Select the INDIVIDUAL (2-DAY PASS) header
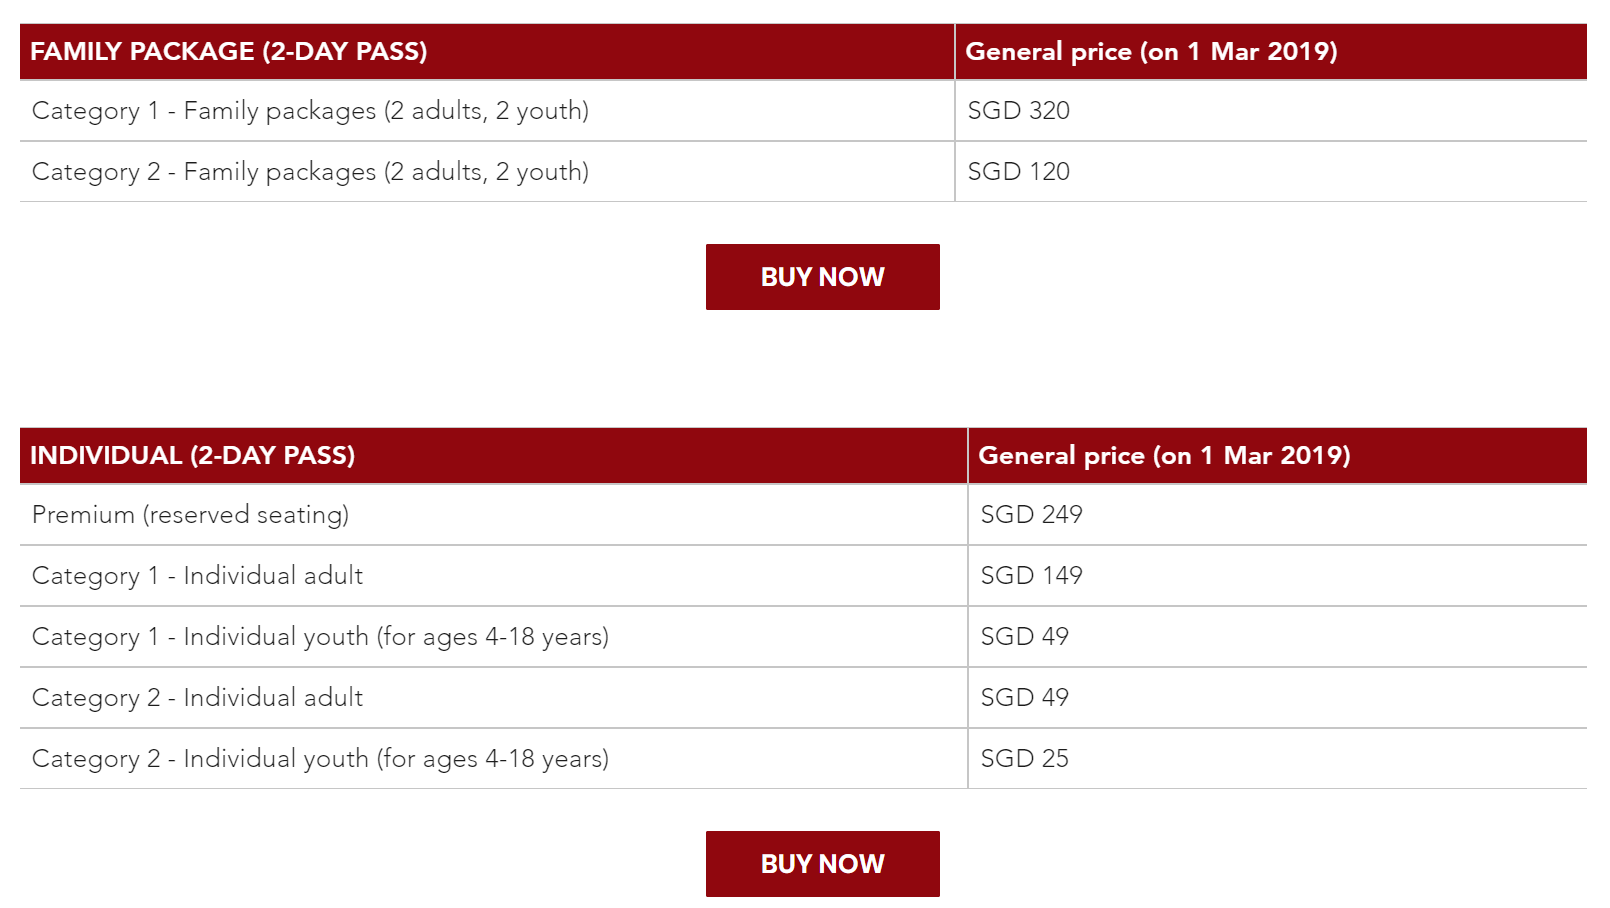 tap(493, 456)
